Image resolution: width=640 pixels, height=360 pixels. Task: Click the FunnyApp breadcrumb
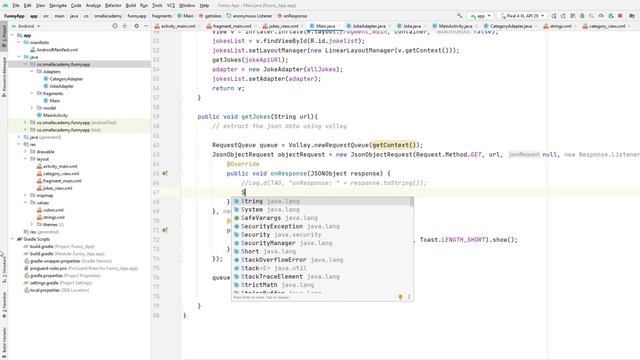(14, 16)
